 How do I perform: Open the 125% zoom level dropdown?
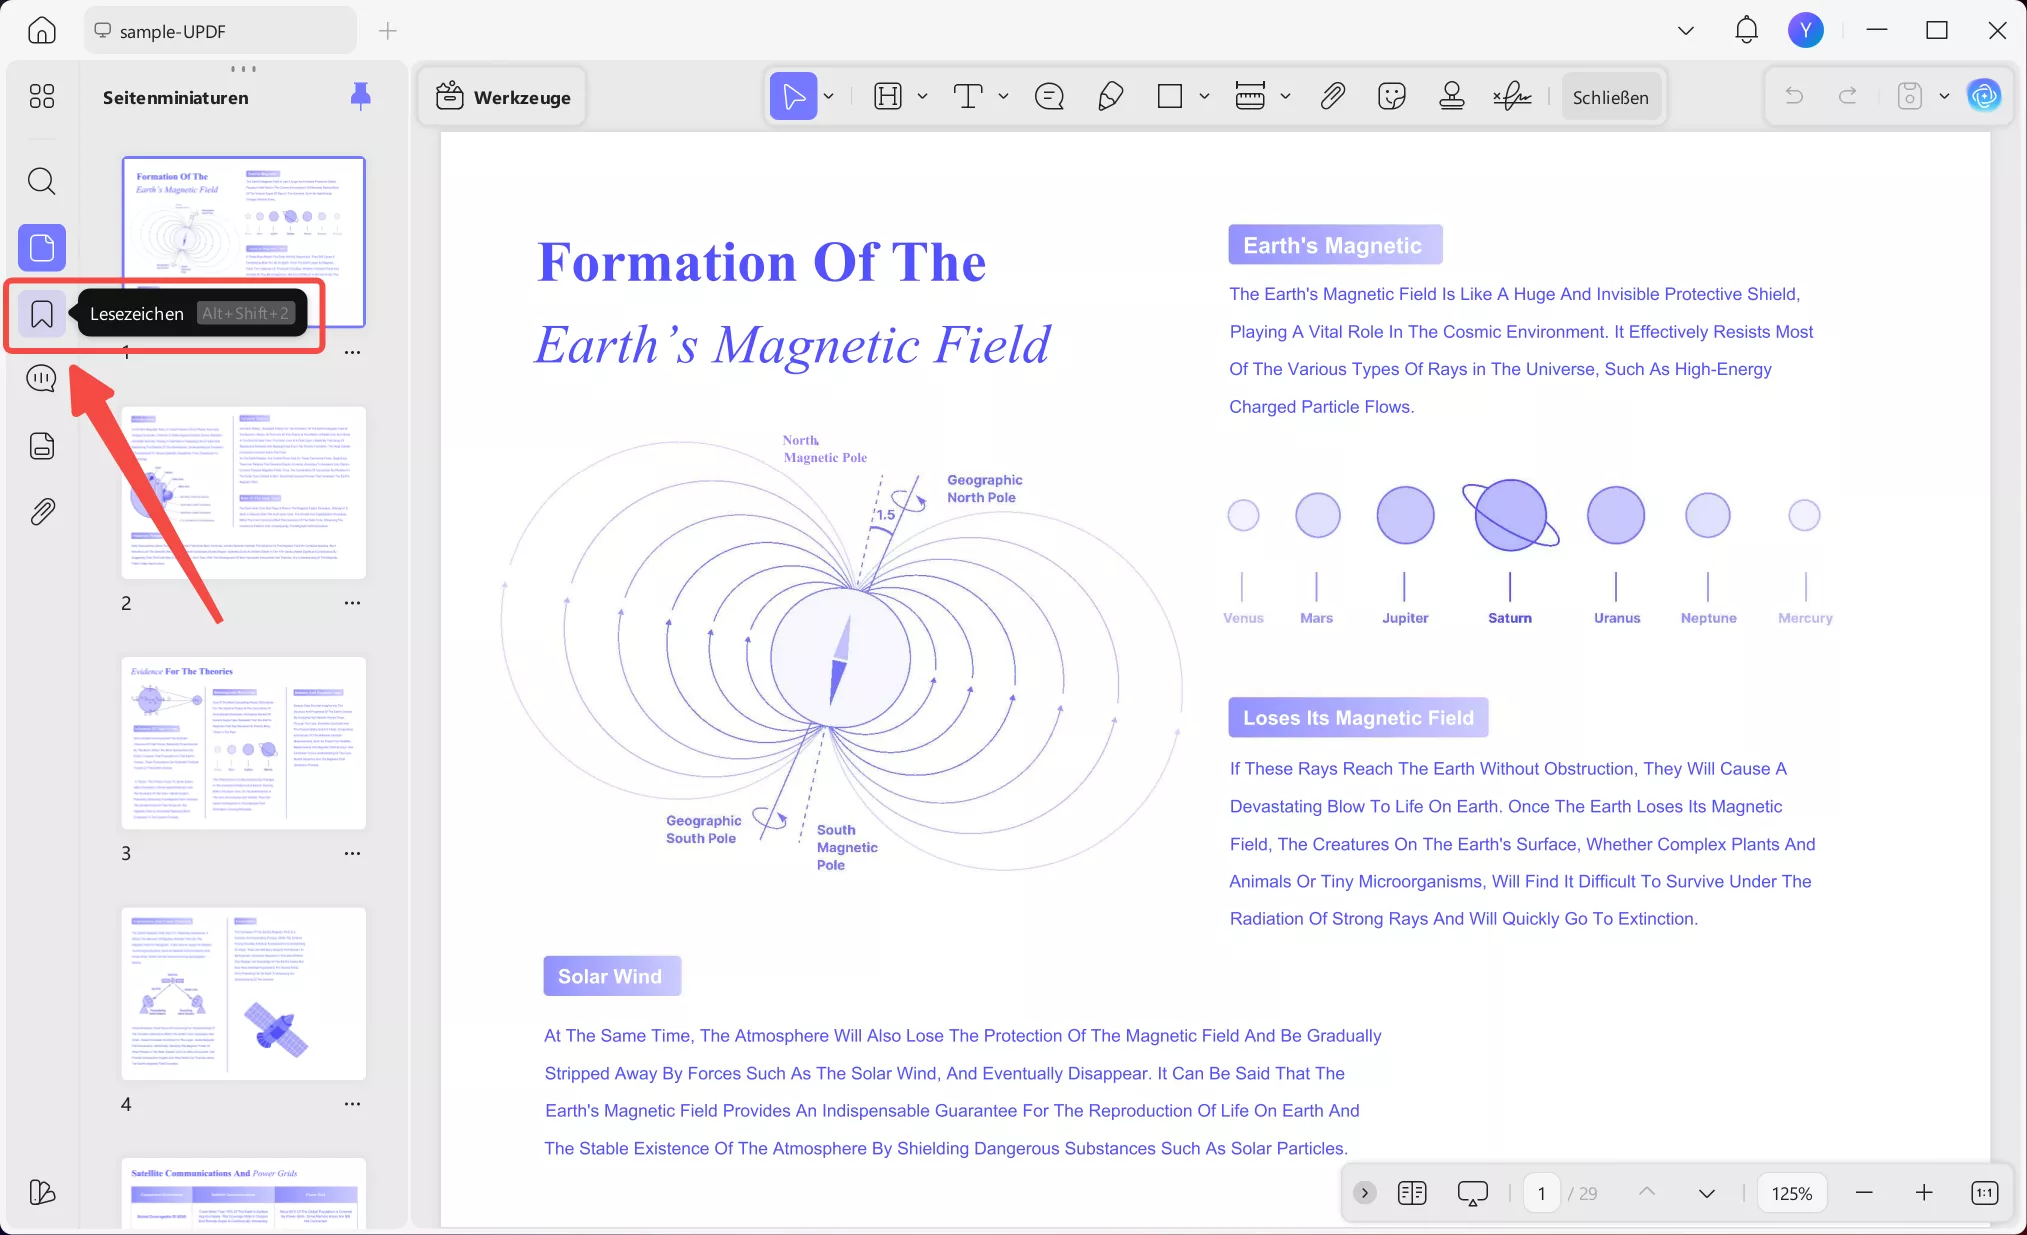(1791, 1193)
